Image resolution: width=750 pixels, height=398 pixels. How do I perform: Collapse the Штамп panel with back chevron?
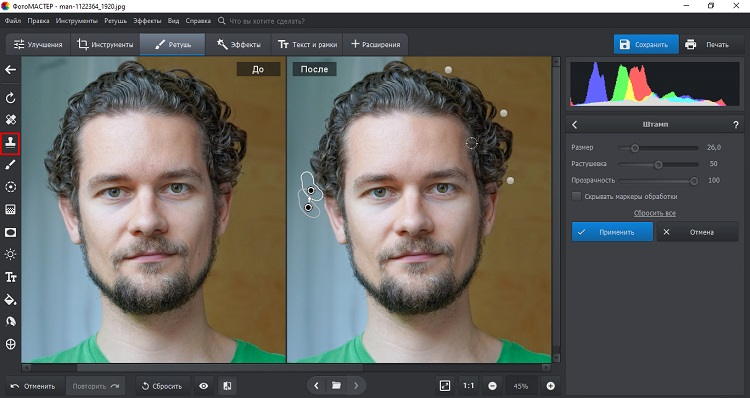point(574,125)
